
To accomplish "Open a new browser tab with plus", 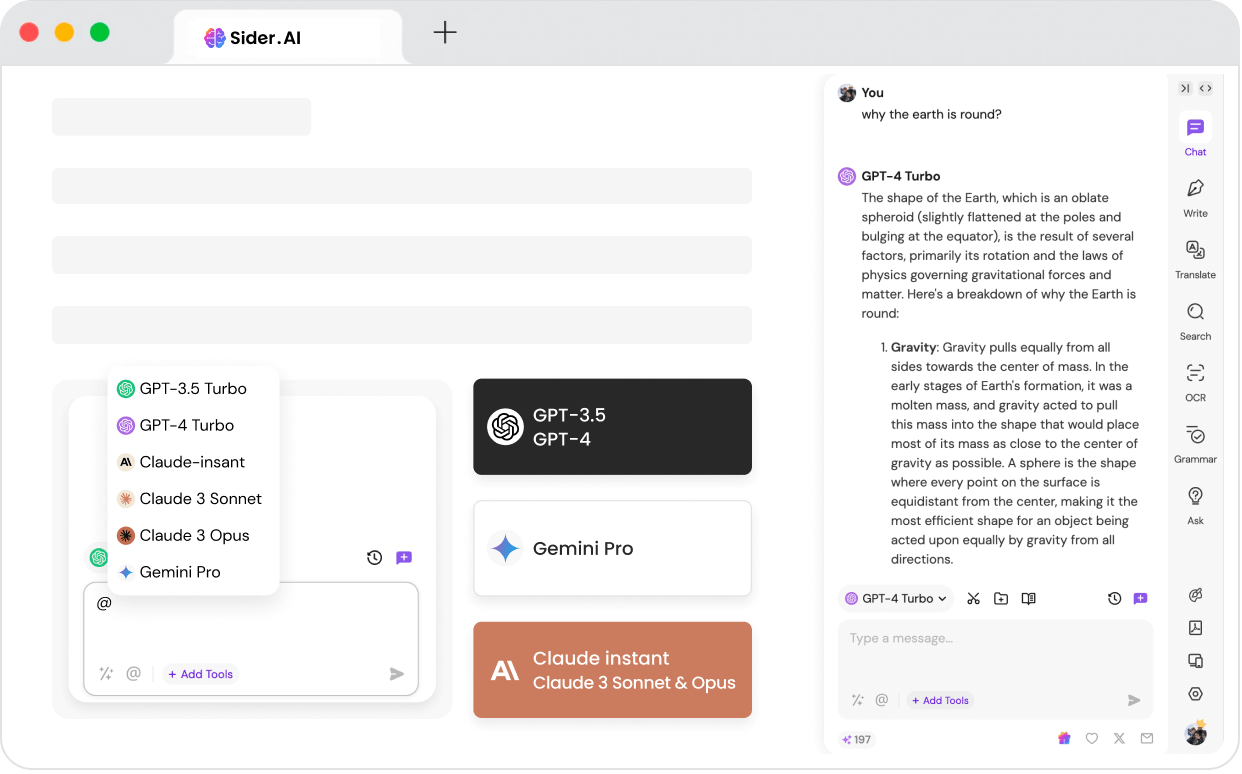I will 445,32.
